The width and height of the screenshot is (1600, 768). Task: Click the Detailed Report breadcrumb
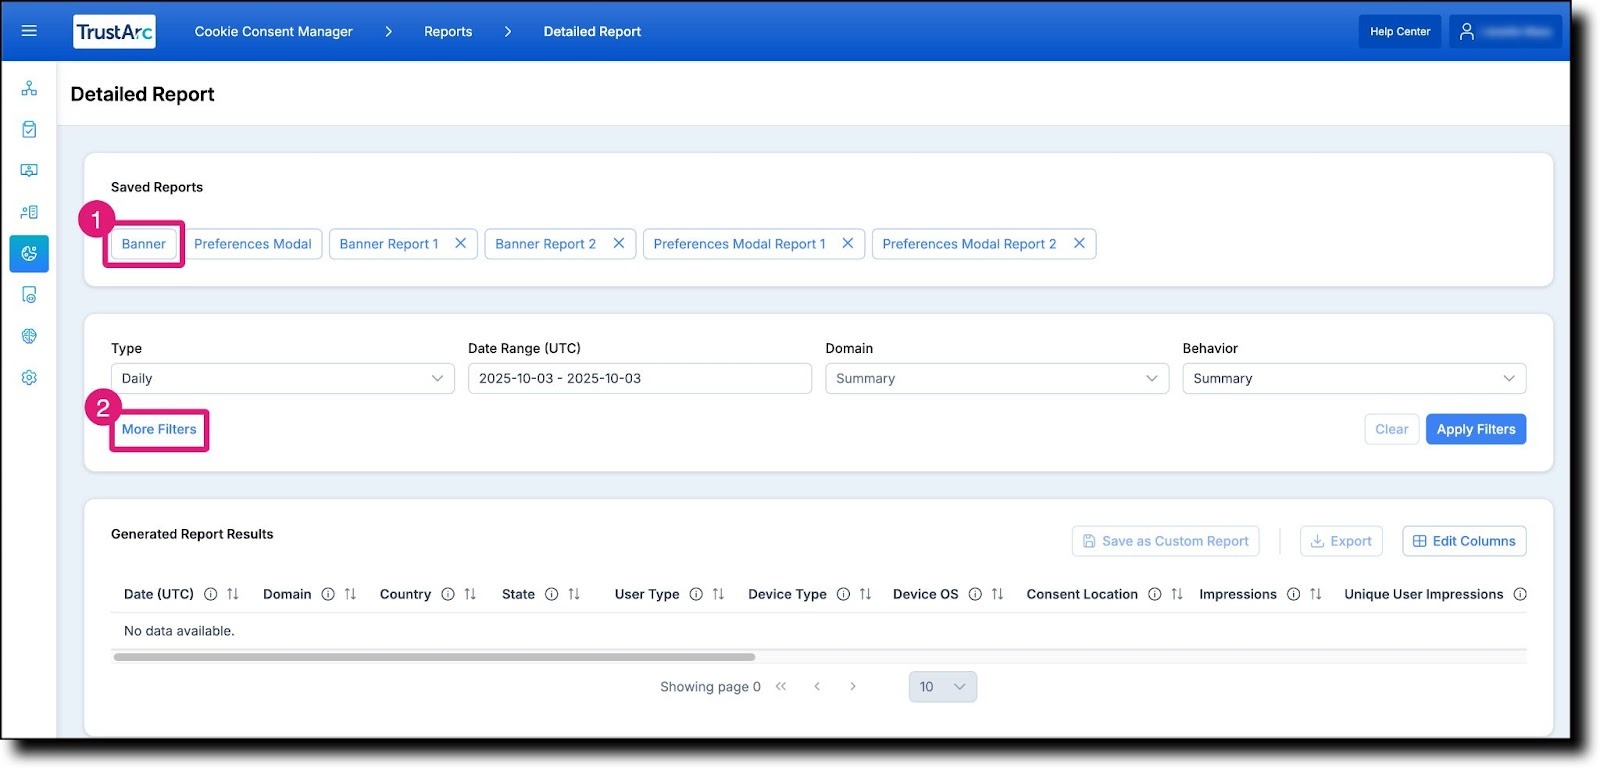pos(592,32)
